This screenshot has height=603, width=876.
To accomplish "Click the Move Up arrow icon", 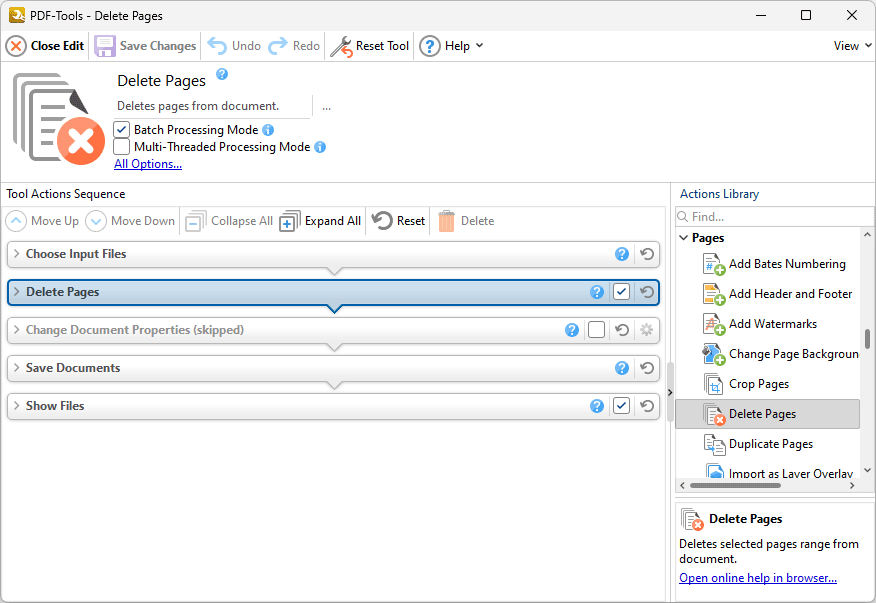I will (x=16, y=221).
